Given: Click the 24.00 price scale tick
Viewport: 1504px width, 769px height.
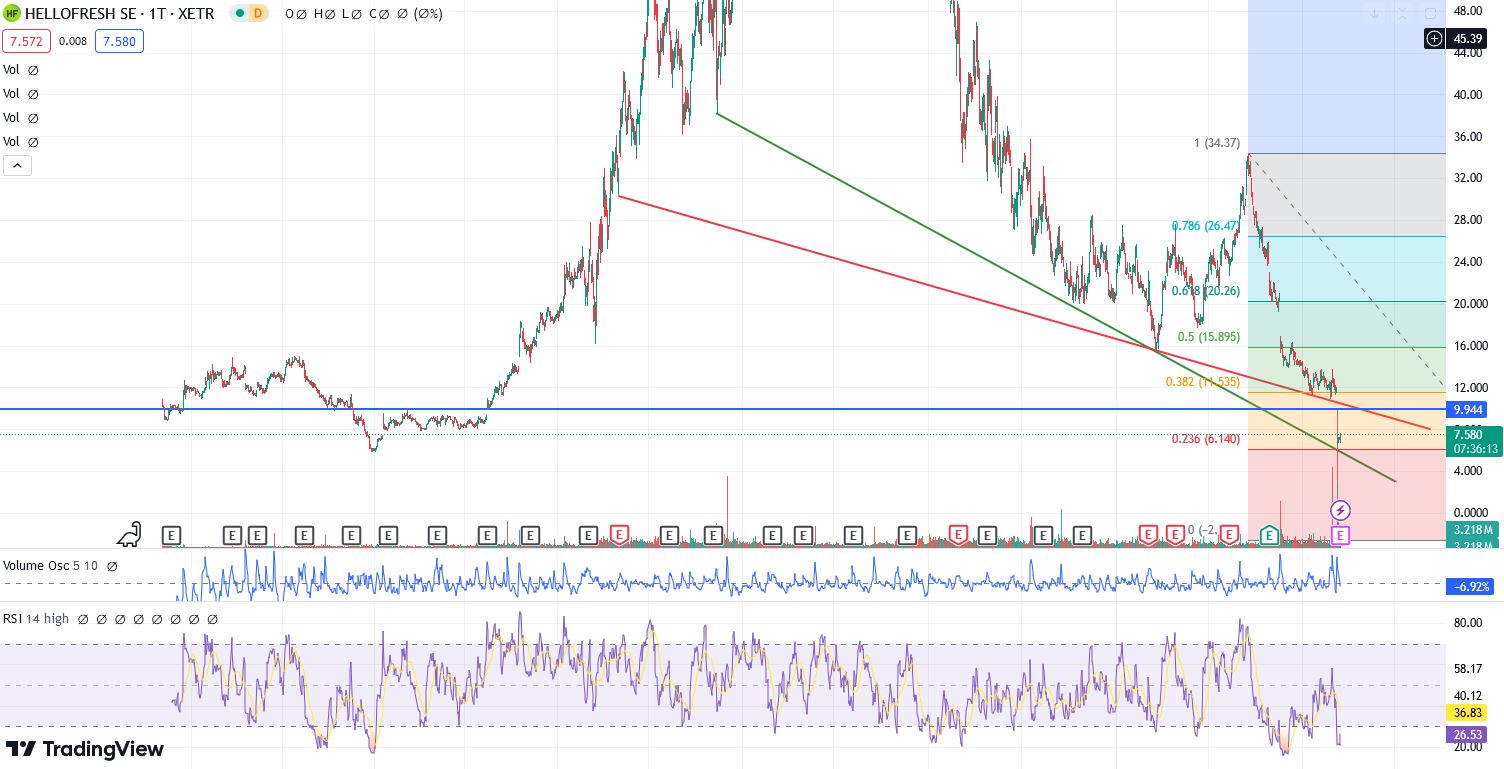Looking at the screenshot, I should tap(1467, 262).
